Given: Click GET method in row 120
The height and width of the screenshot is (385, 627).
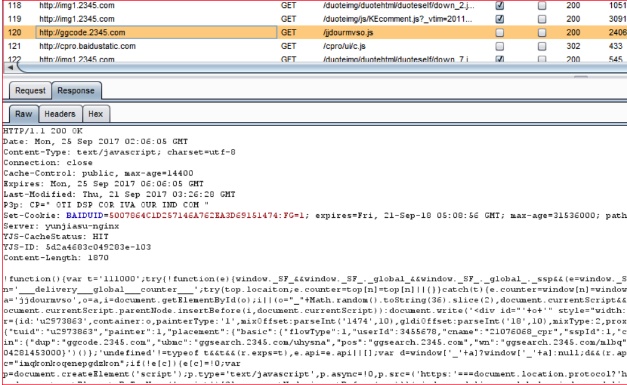Looking at the screenshot, I should 288,33.
